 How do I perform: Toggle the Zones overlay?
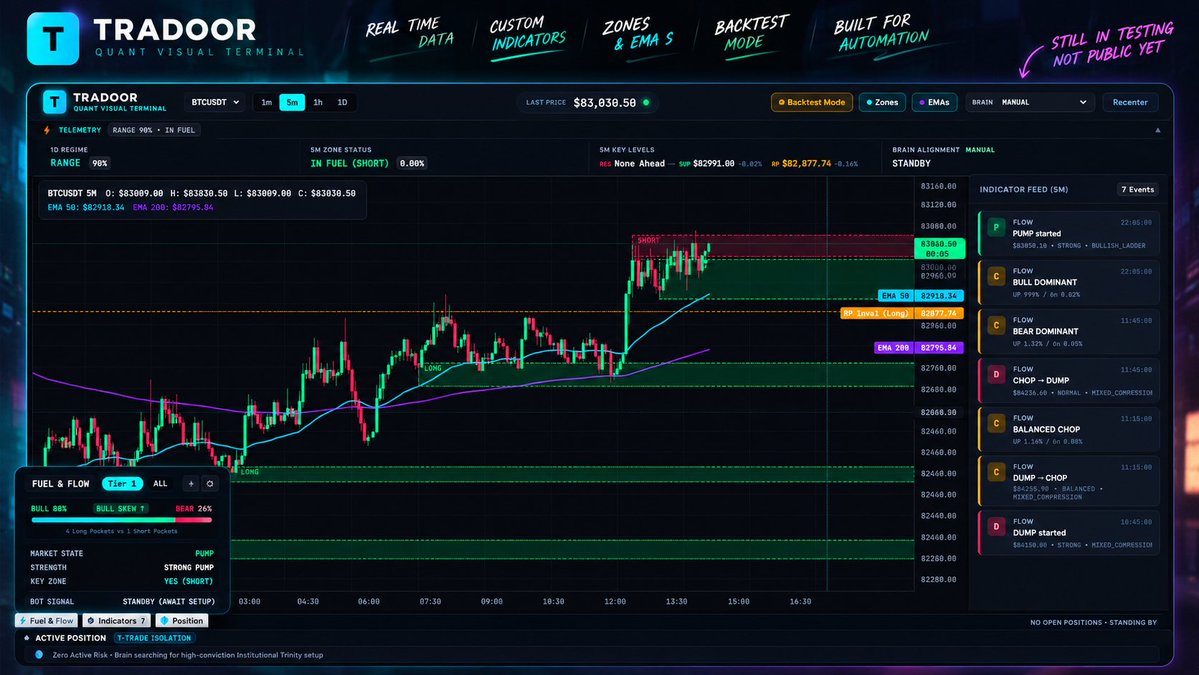pyautogui.click(x=882, y=102)
